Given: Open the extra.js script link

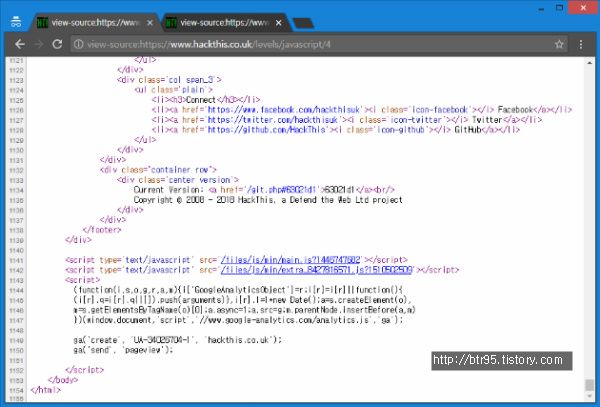Looking at the screenshot, I should (x=316, y=270).
